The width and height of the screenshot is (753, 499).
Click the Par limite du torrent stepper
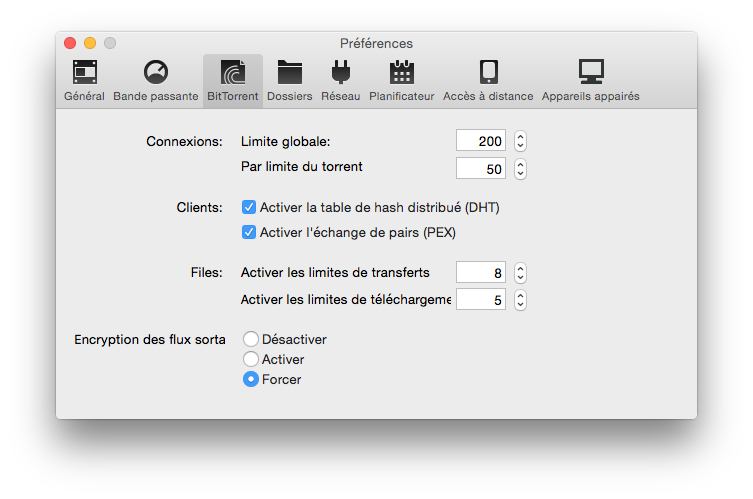coord(520,169)
